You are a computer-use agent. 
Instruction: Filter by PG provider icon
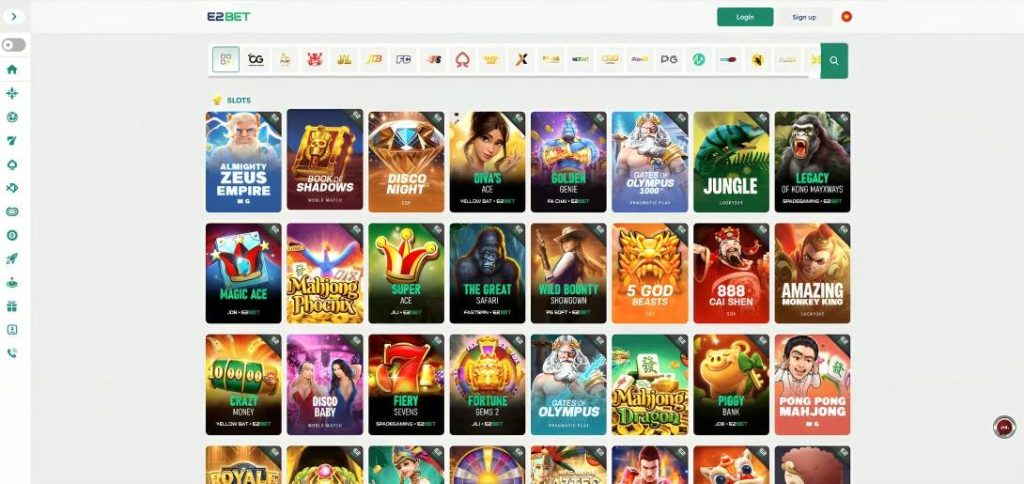pyautogui.click(x=669, y=59)
